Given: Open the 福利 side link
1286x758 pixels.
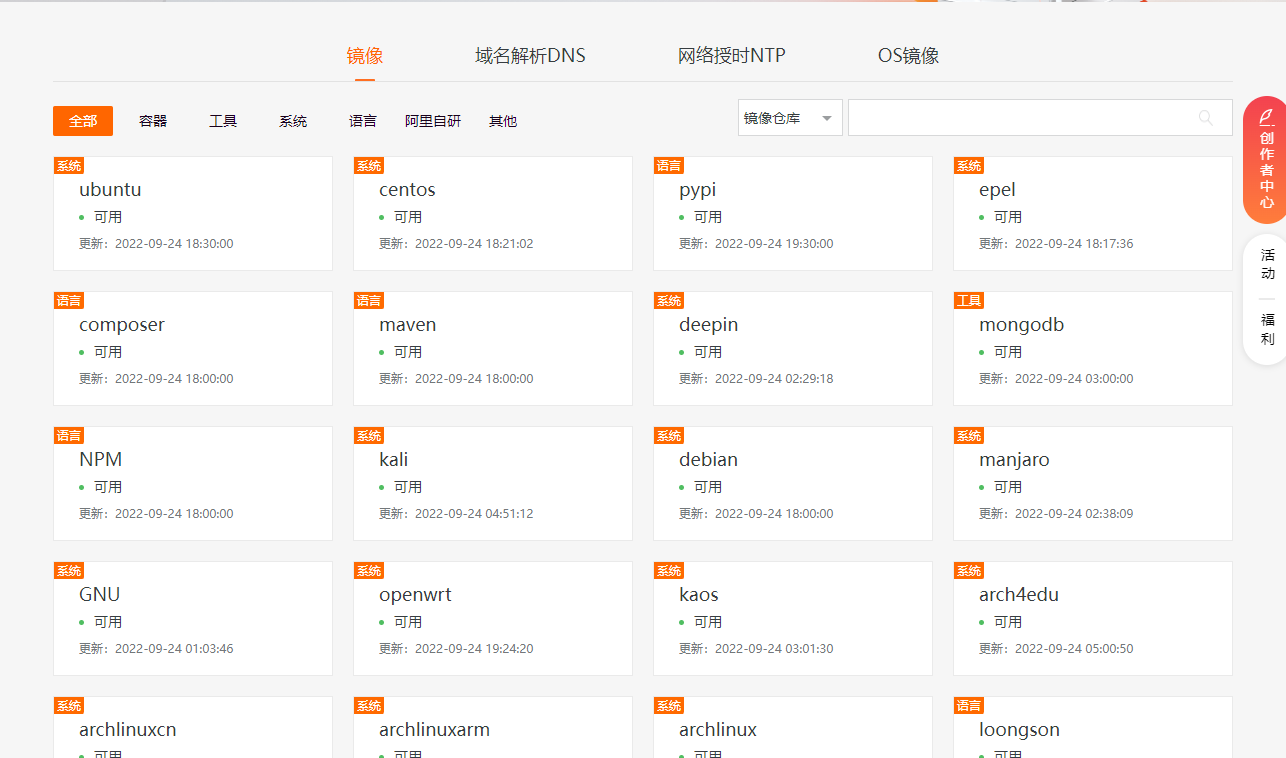Looking at the screenshot, I should point(1268,329).
